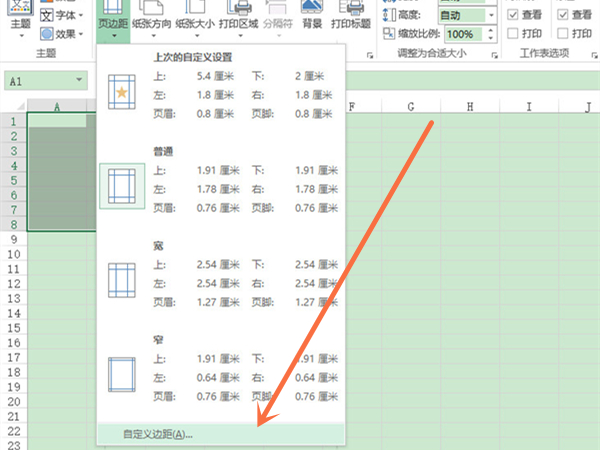Expand the Name Box dropdown showing A1
This screenshot has height=450, width=600.
click(79, 79)
